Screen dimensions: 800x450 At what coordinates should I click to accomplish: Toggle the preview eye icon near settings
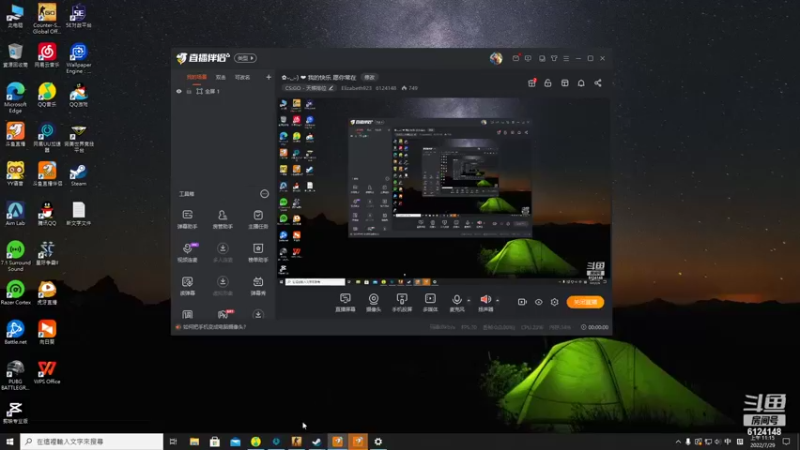pyautogui.click(x=539, y=302)
